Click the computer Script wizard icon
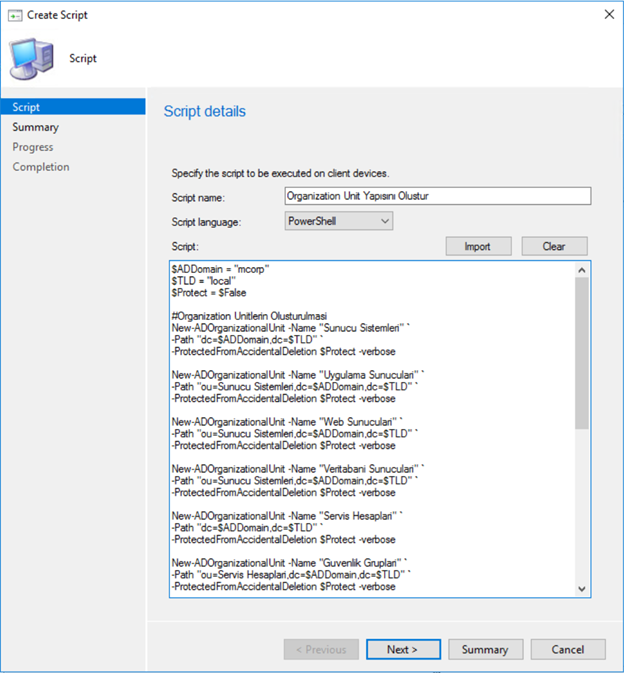The image size is (624, 673). point(32,59)
